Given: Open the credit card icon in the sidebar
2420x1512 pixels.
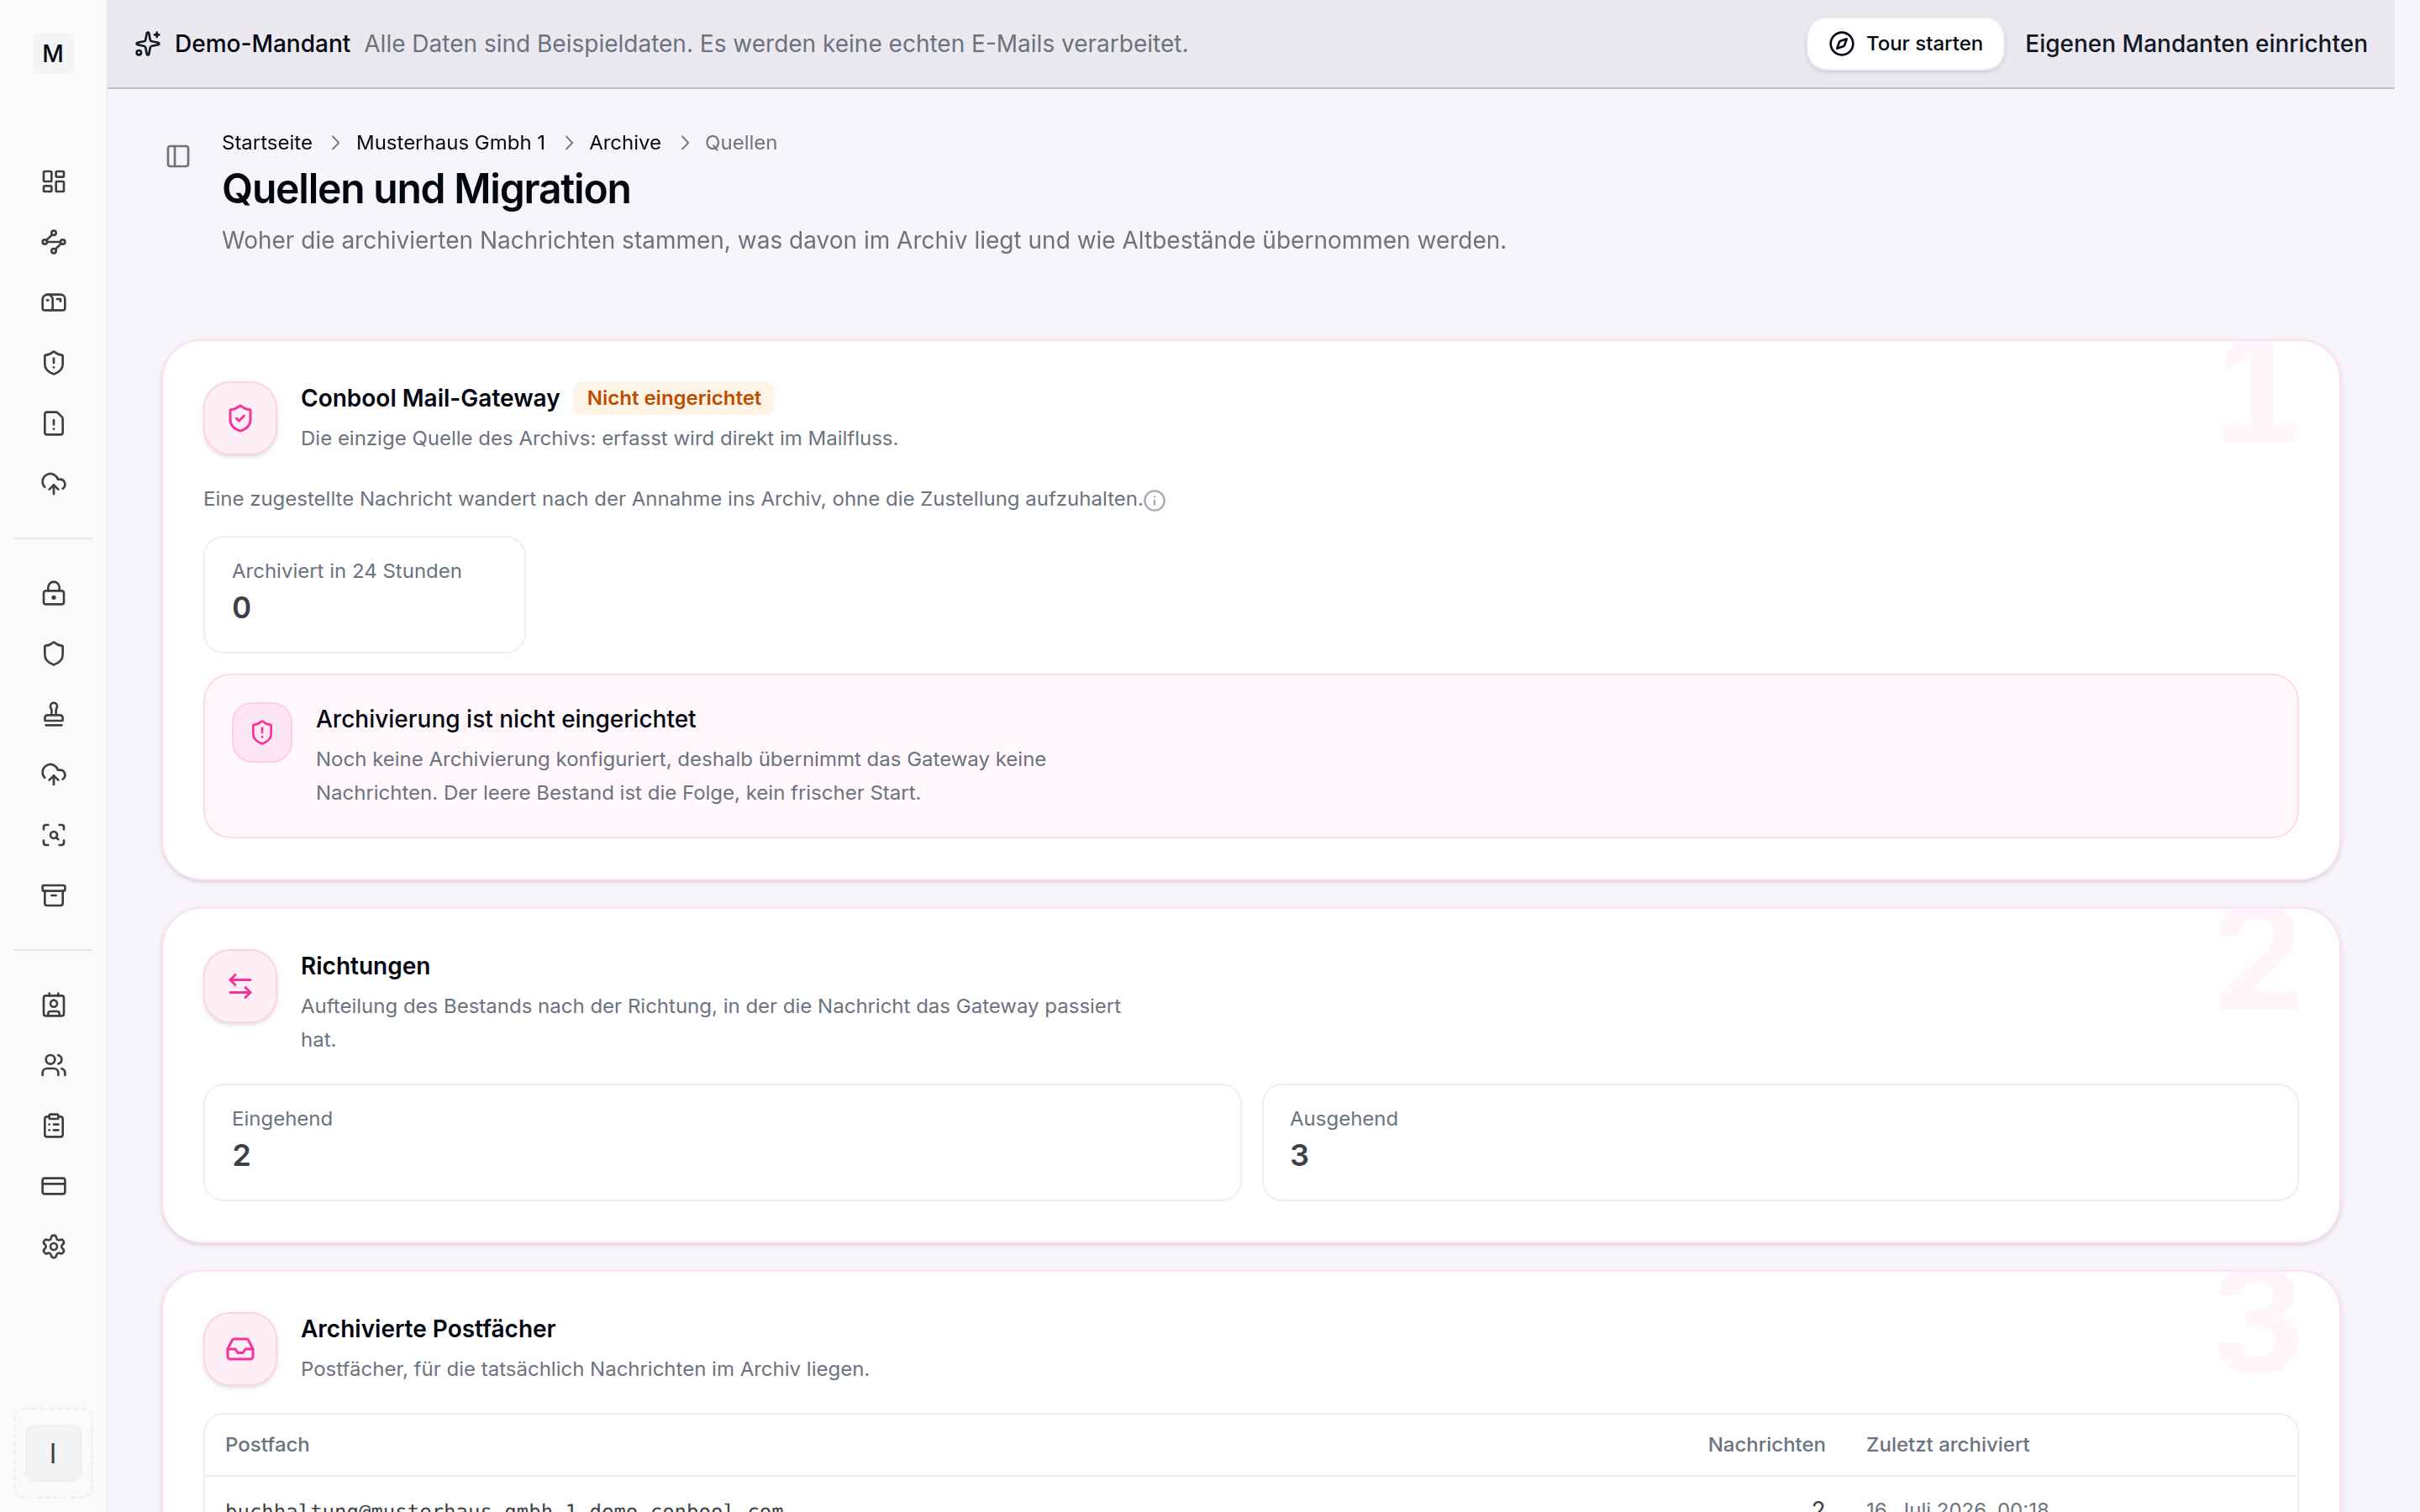Looking at the screenshot, I should coord(53,1186).
